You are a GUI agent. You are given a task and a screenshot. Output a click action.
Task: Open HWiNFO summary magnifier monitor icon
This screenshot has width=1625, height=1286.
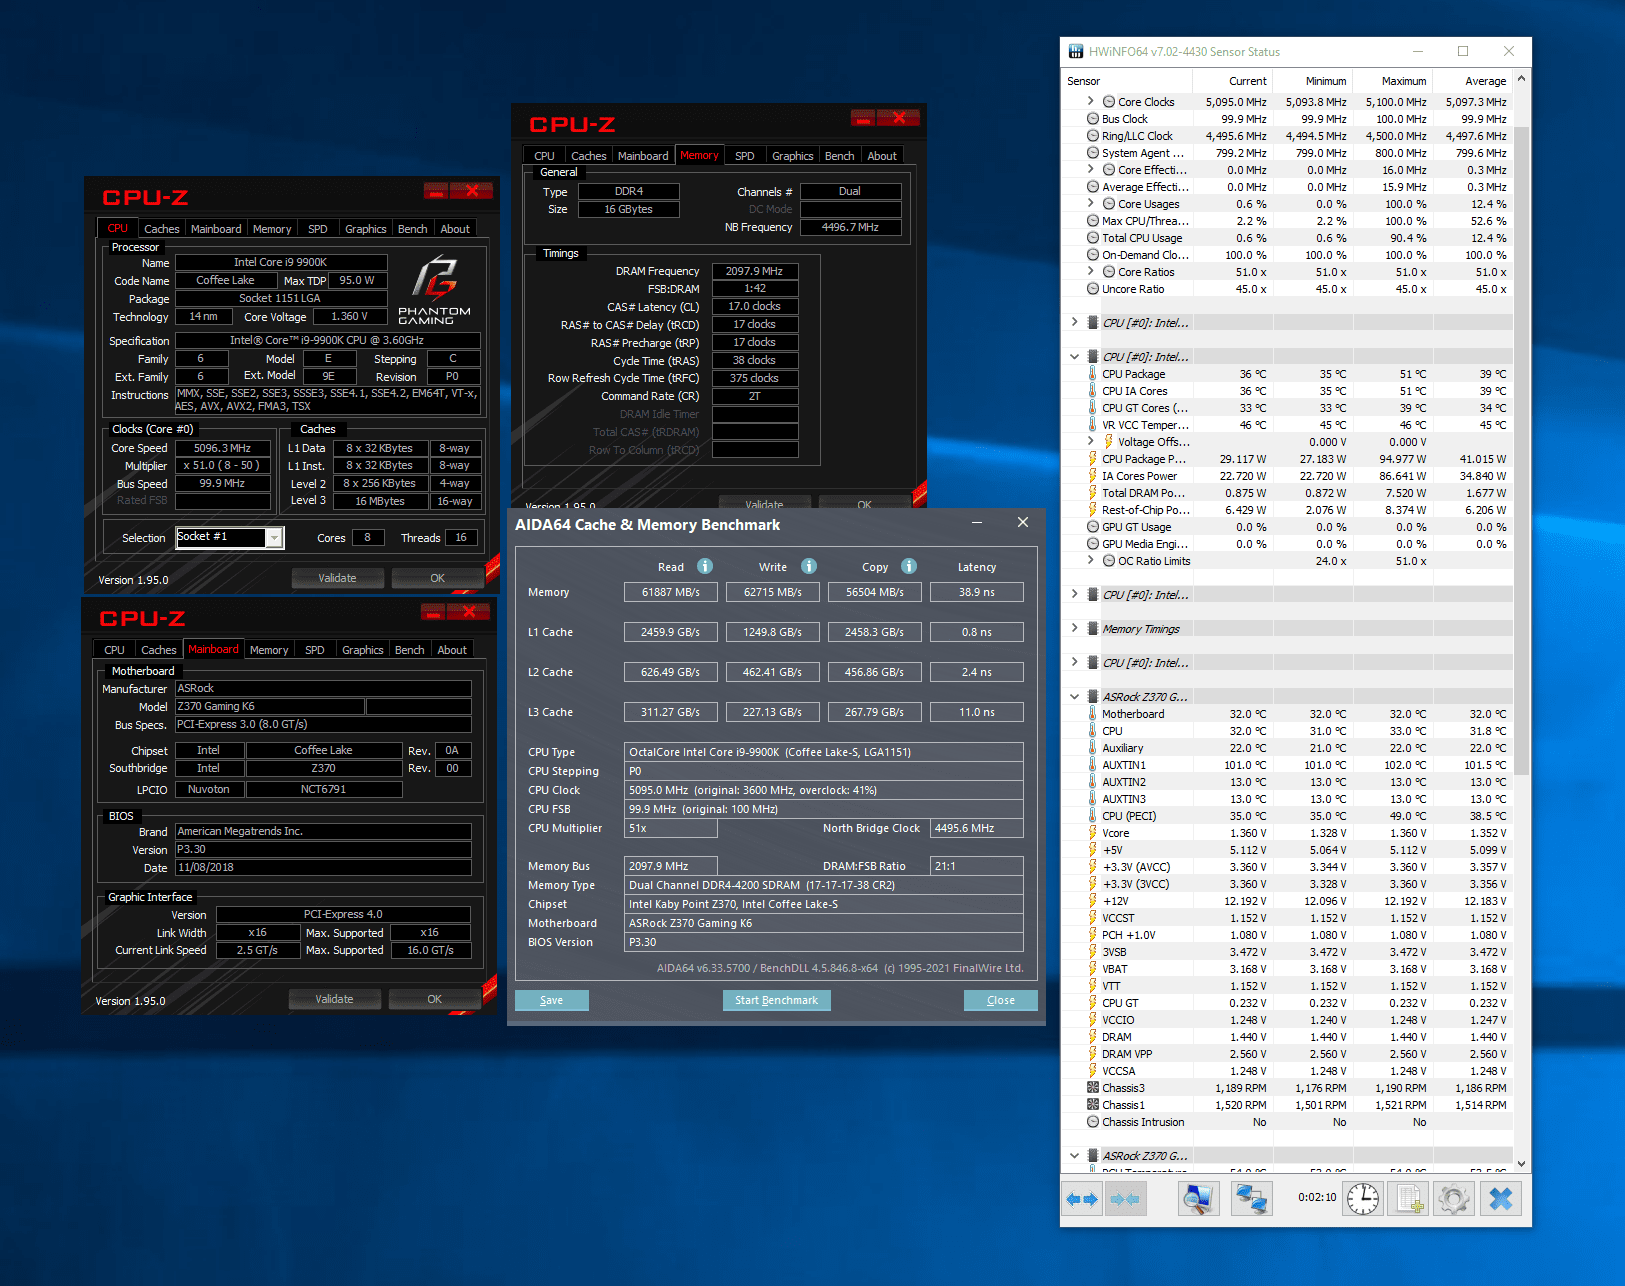pos(1198,1199)
